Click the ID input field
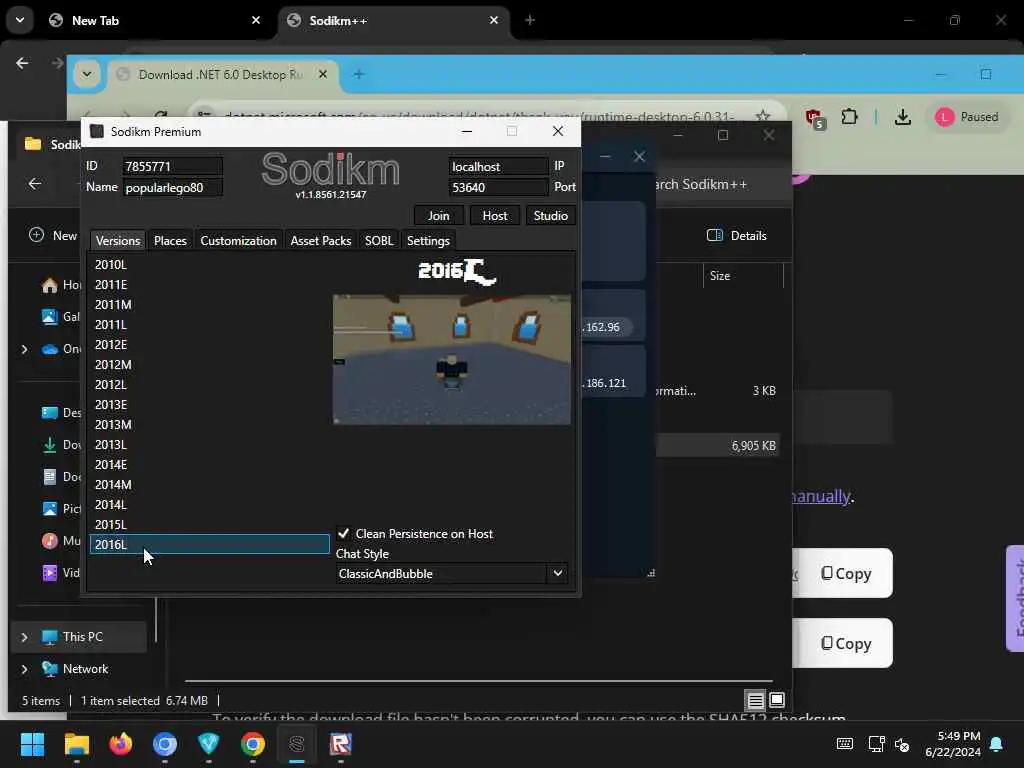The width and height of the screenshot is (1024, 768). (x=172, y=167)
